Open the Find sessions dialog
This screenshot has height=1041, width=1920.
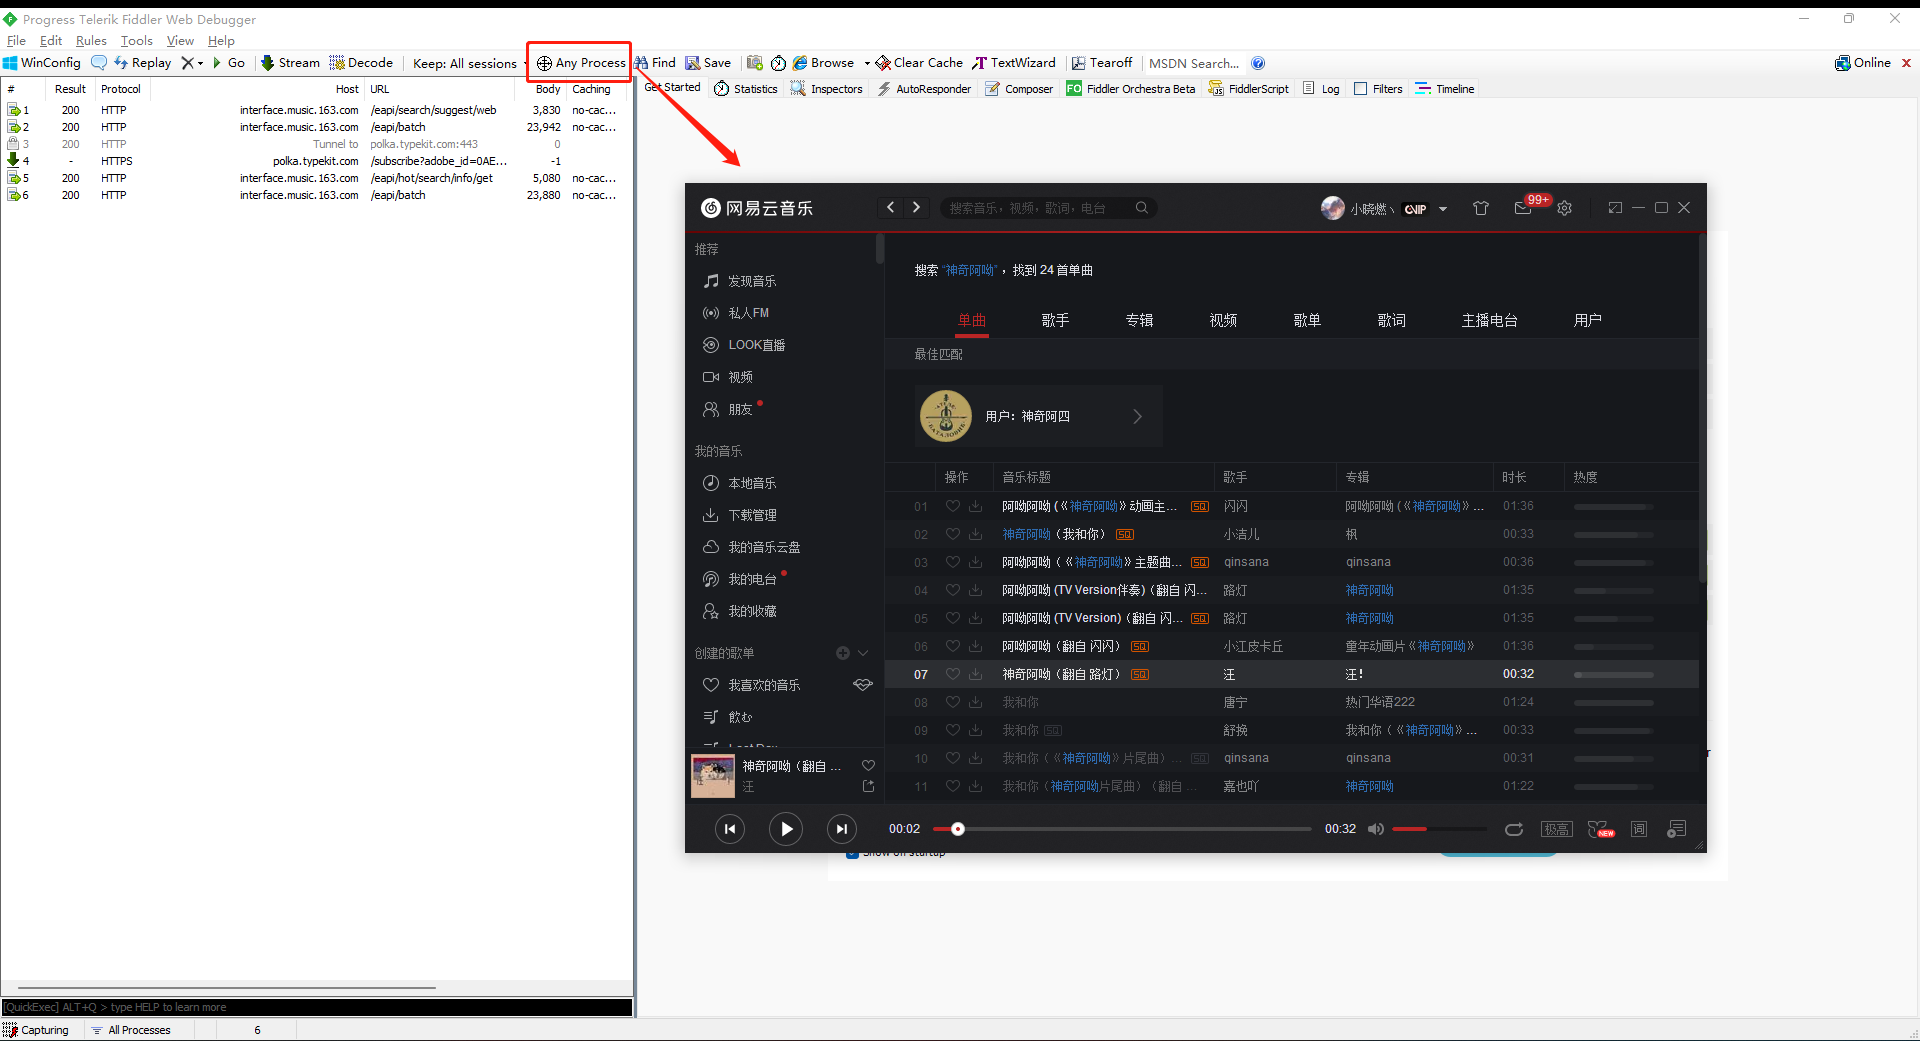[656, 63]
